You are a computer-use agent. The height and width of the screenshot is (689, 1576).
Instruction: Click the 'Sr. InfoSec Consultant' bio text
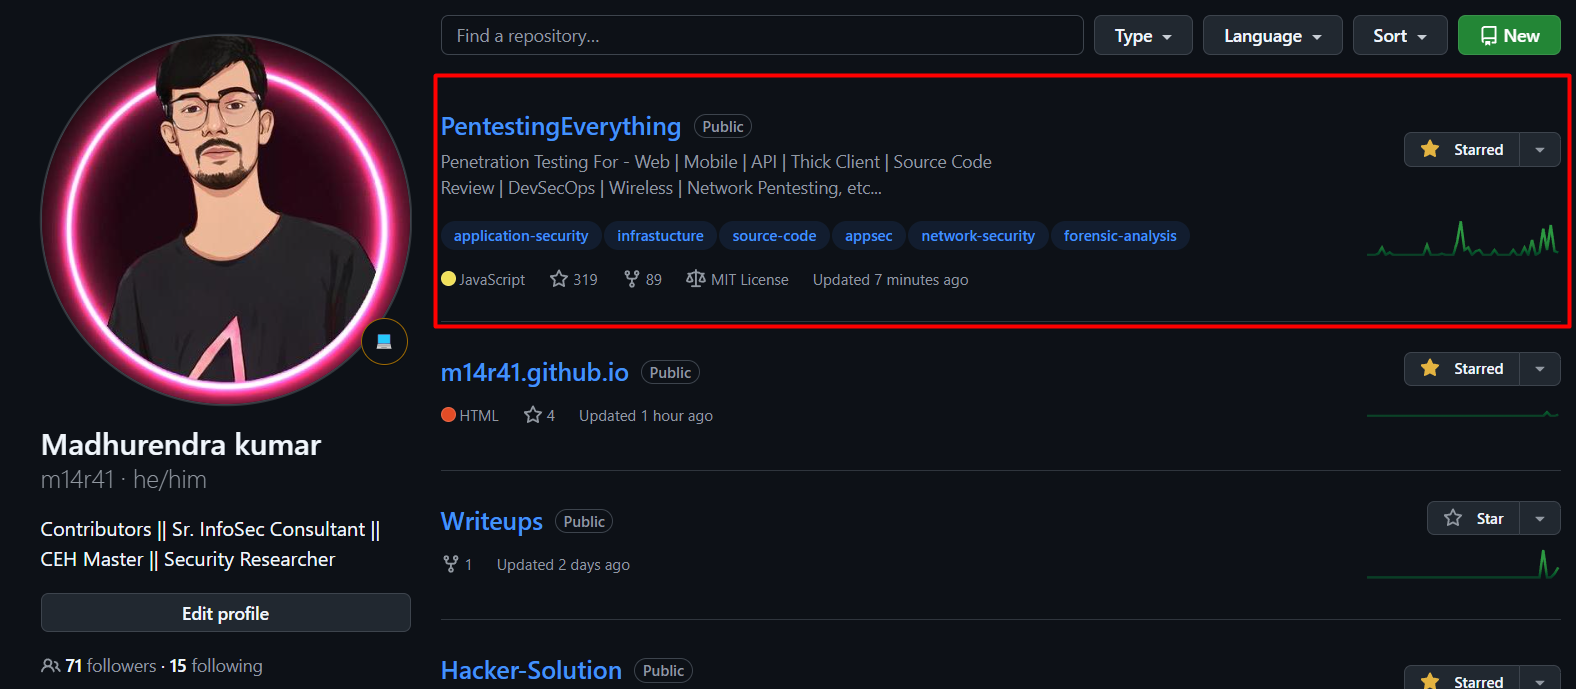click(268, 529)
